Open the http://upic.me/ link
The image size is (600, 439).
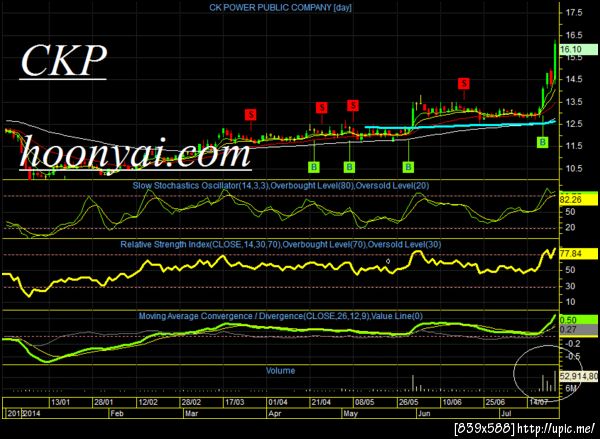558,428
